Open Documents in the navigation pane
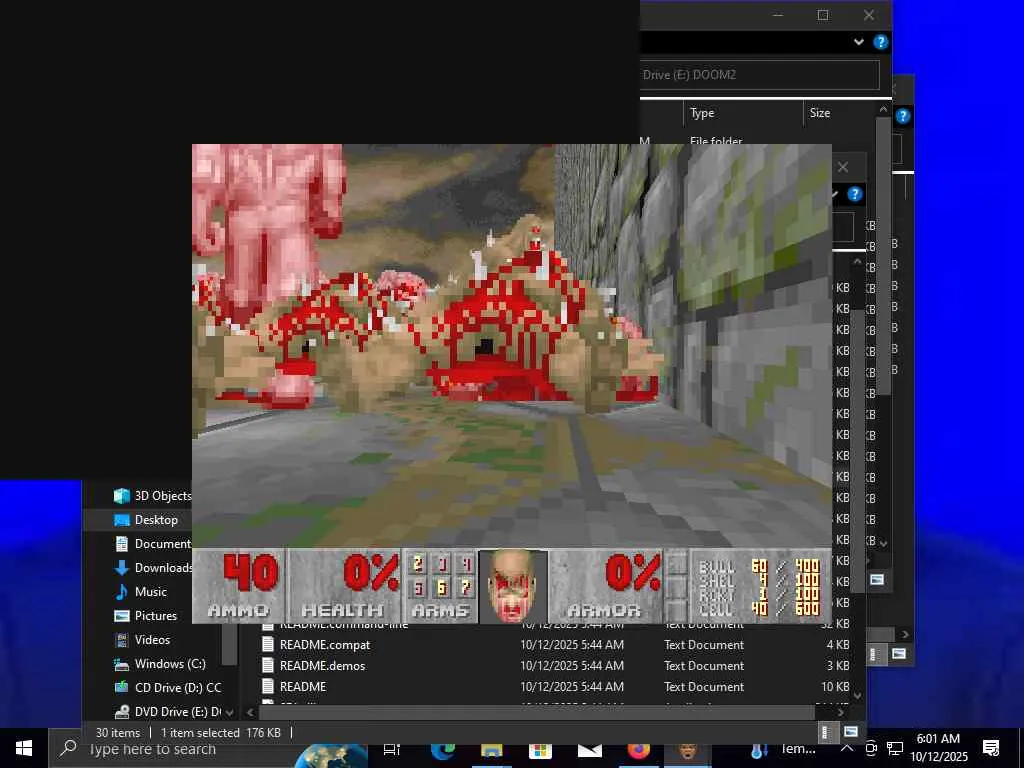The image size is (1024, 768). coord(163,543)
